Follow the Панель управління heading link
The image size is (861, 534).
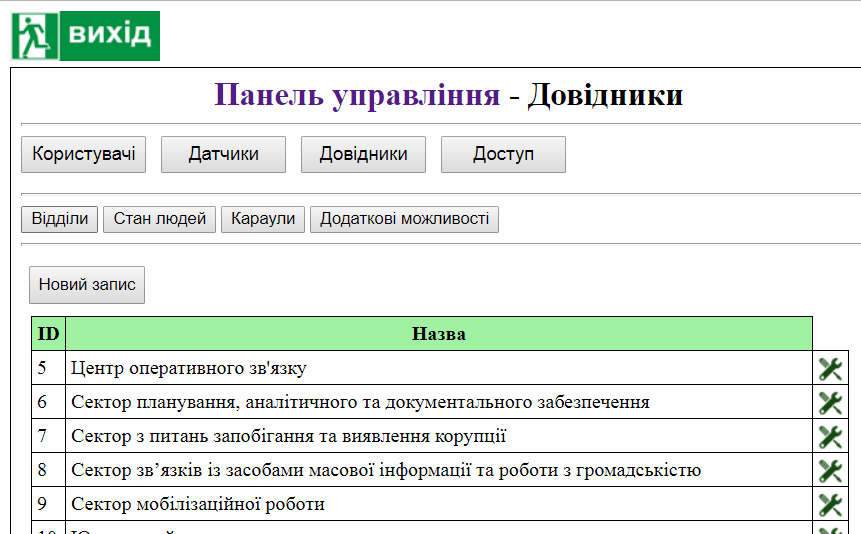[357, 95]
